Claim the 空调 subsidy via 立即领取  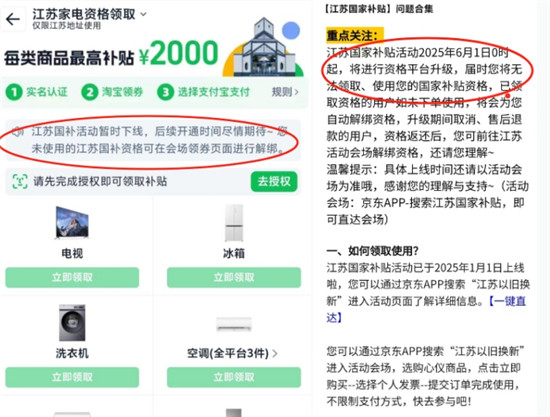234,377
